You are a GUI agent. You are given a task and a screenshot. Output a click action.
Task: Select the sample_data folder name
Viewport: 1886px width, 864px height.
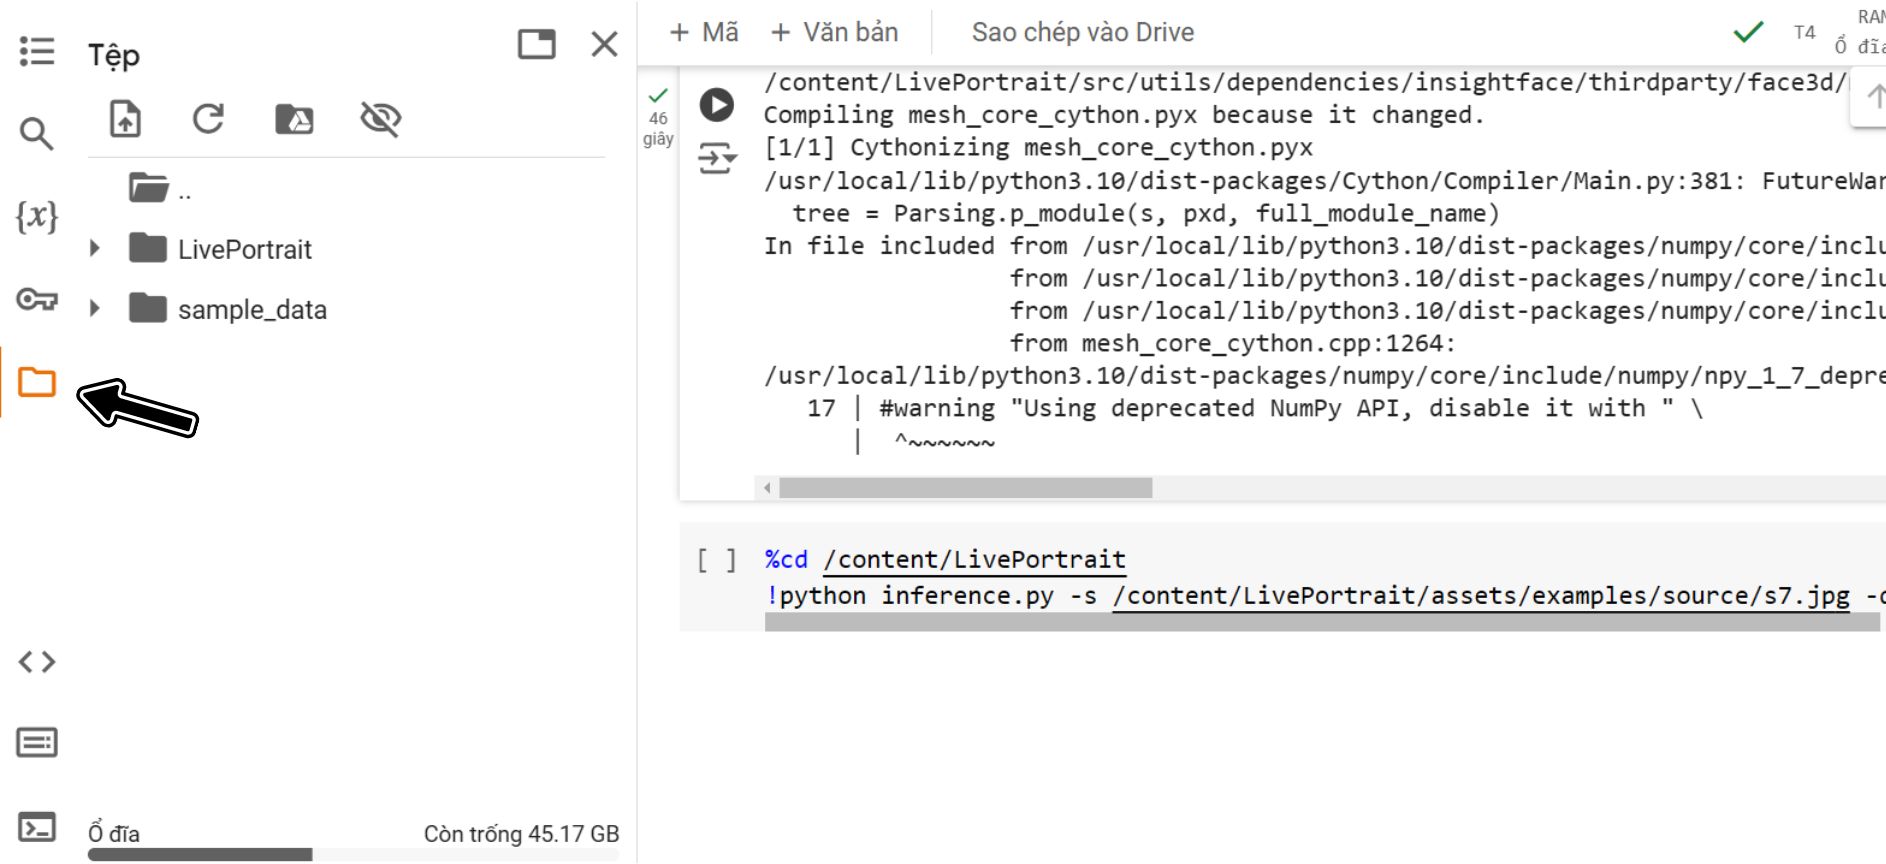coord(252,310)
